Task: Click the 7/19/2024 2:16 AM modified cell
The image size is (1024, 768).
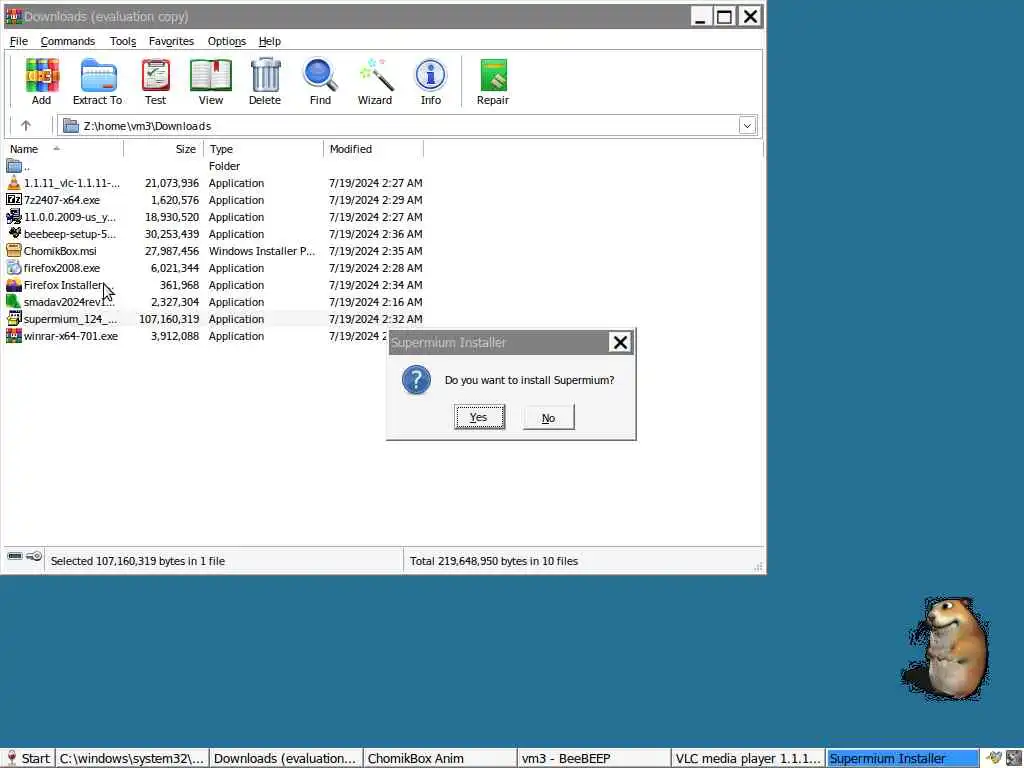Action: tap(376, 302)
